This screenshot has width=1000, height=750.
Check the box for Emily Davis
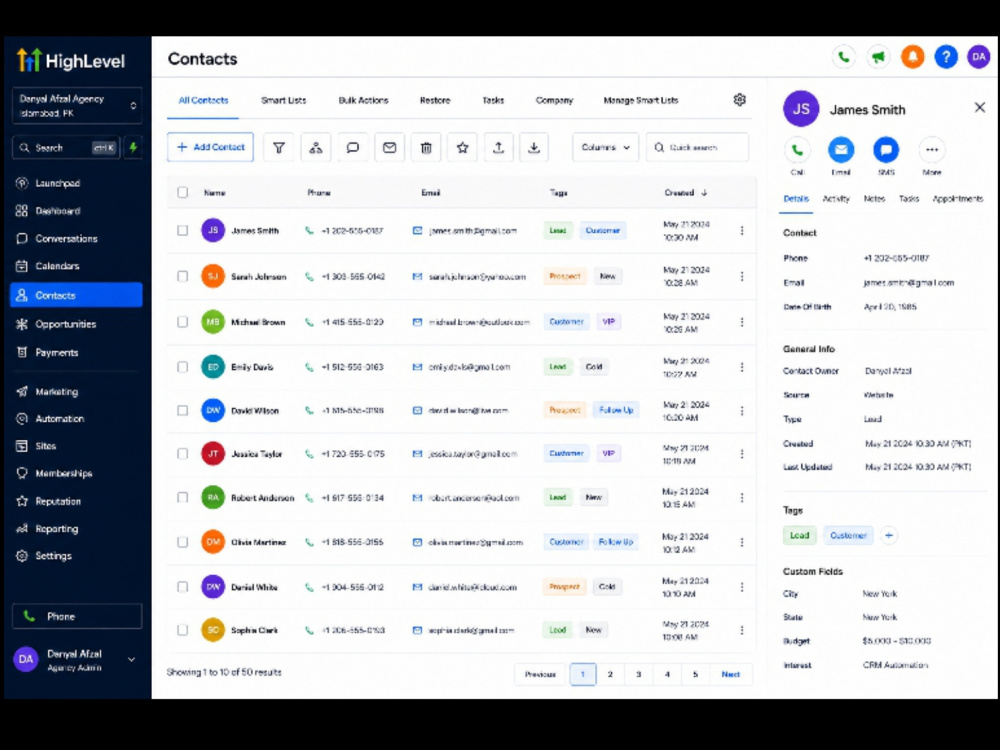click(182, 367)
